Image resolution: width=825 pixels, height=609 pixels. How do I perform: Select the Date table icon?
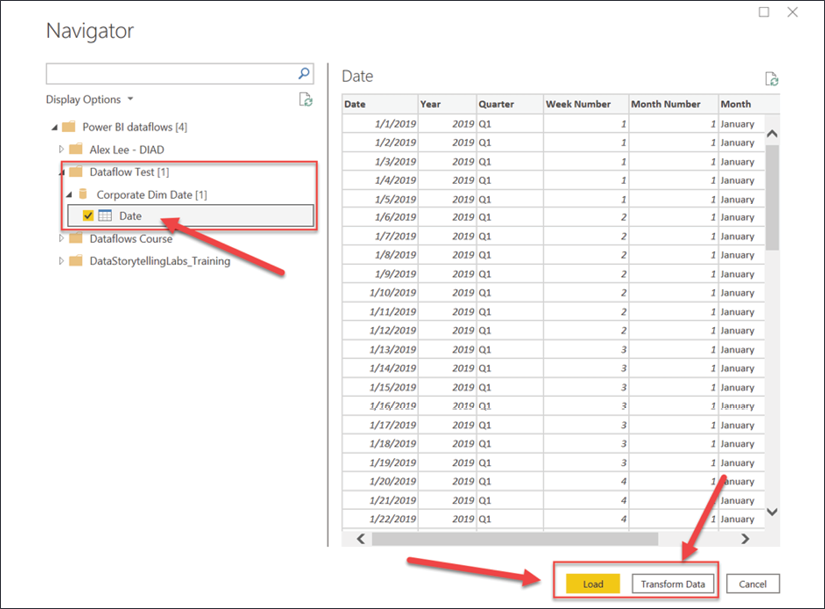coord(105,216)
